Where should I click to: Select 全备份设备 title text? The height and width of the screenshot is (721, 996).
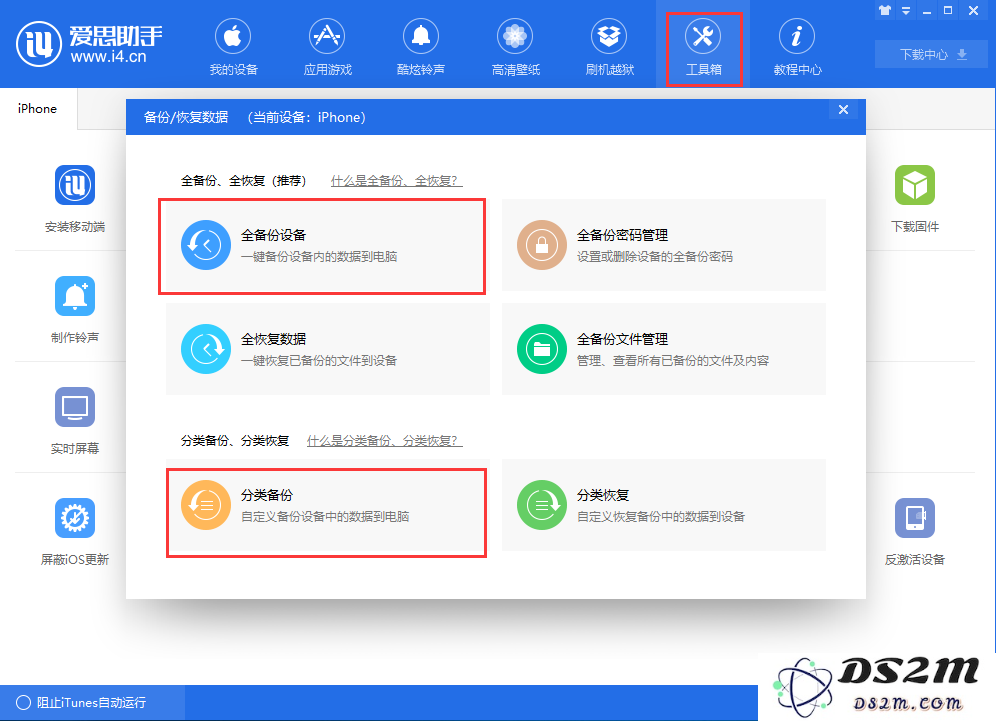point(273,235)
